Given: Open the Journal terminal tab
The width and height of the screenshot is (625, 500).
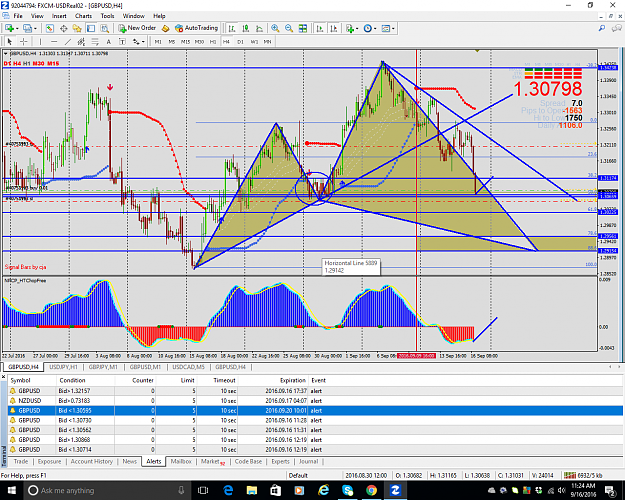Looking at the screenshot, I should click(x=309, y=461).
